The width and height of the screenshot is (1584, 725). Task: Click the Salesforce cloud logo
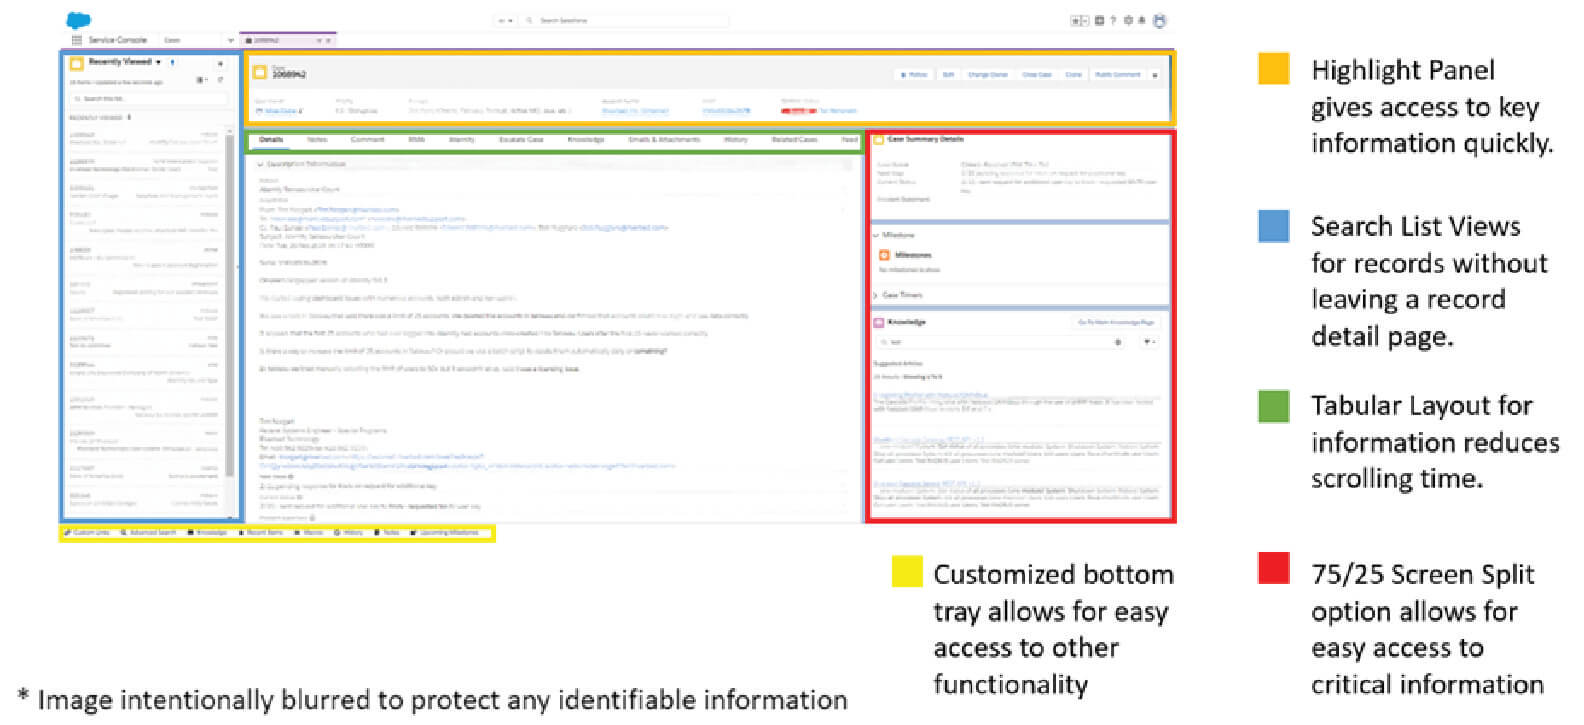pos(78,20)
